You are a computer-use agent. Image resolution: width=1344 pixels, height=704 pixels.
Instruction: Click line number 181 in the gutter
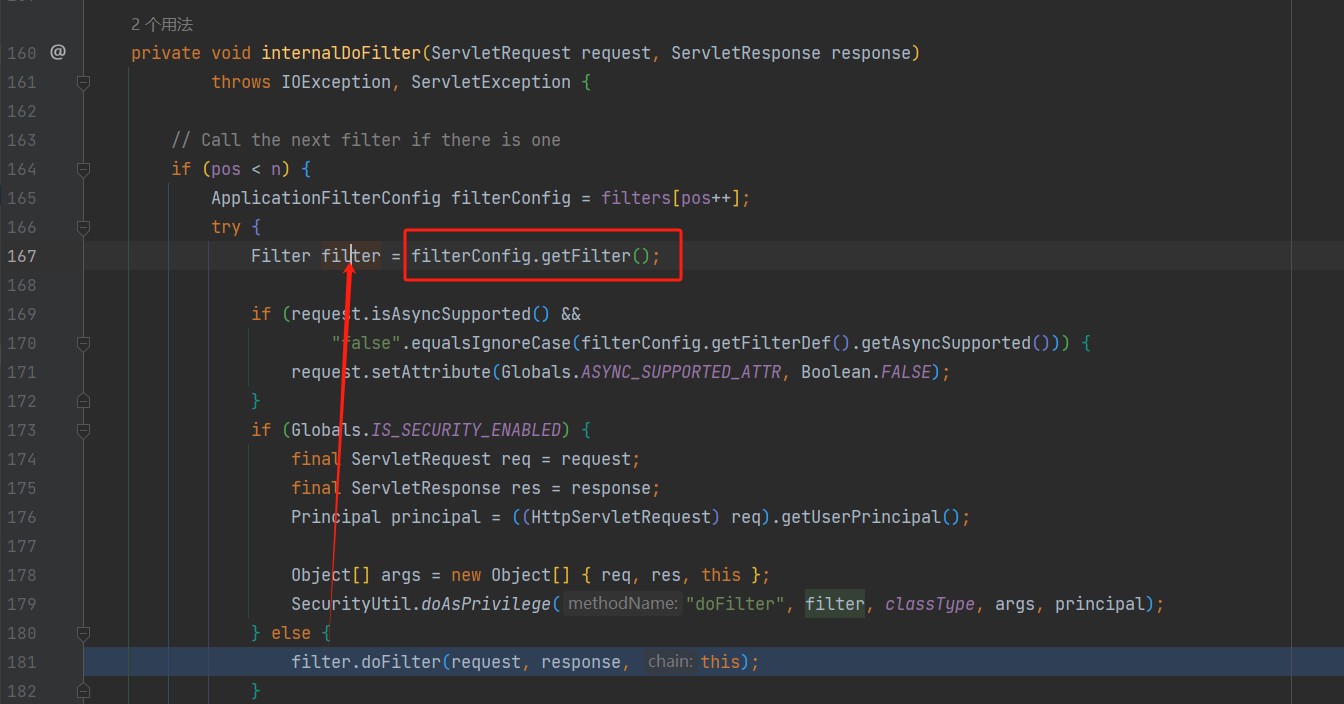(20, 662)
